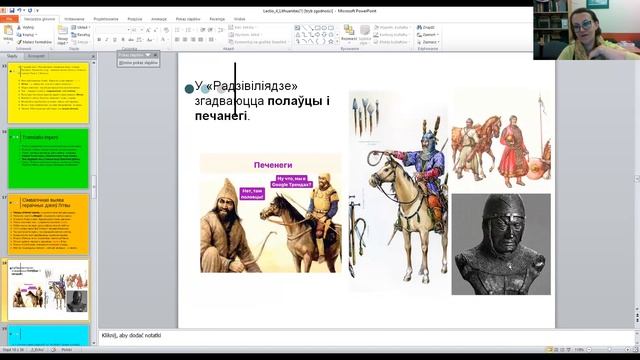
Task: Click the Wklej (Paste) clipboard icon
Action: (x=8, y=31)
